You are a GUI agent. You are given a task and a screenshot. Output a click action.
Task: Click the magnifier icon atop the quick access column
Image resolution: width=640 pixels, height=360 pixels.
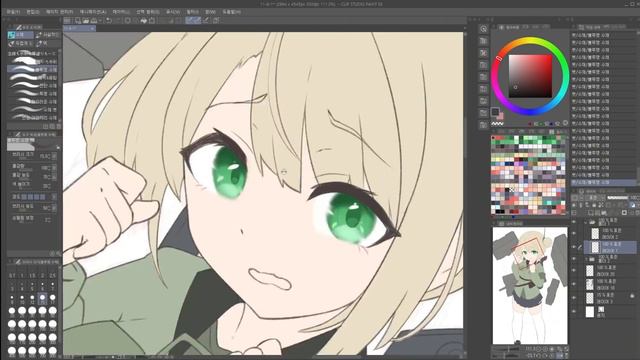484,29
